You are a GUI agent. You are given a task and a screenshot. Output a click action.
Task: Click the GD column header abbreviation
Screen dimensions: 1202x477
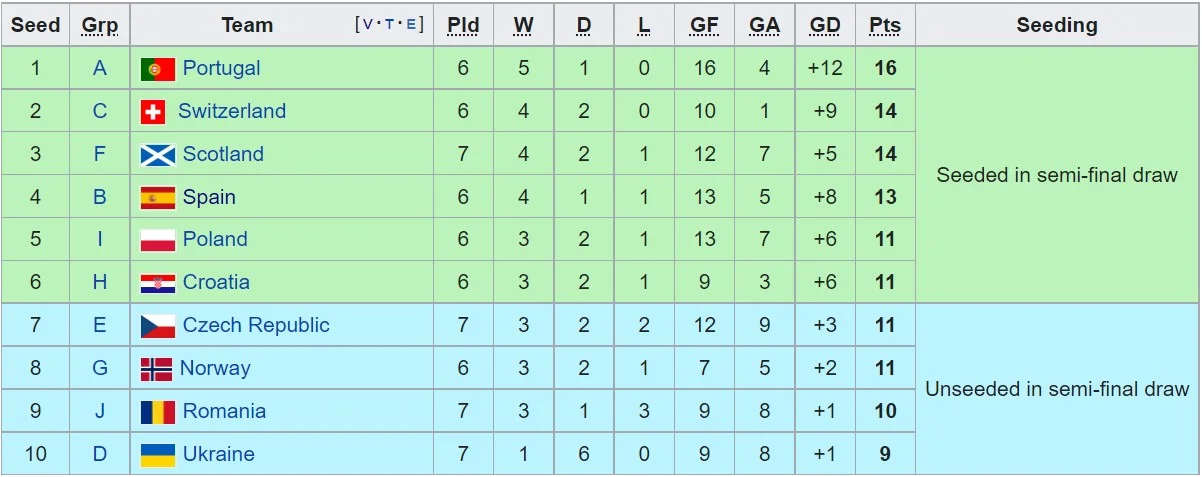(x=825, y=25)
